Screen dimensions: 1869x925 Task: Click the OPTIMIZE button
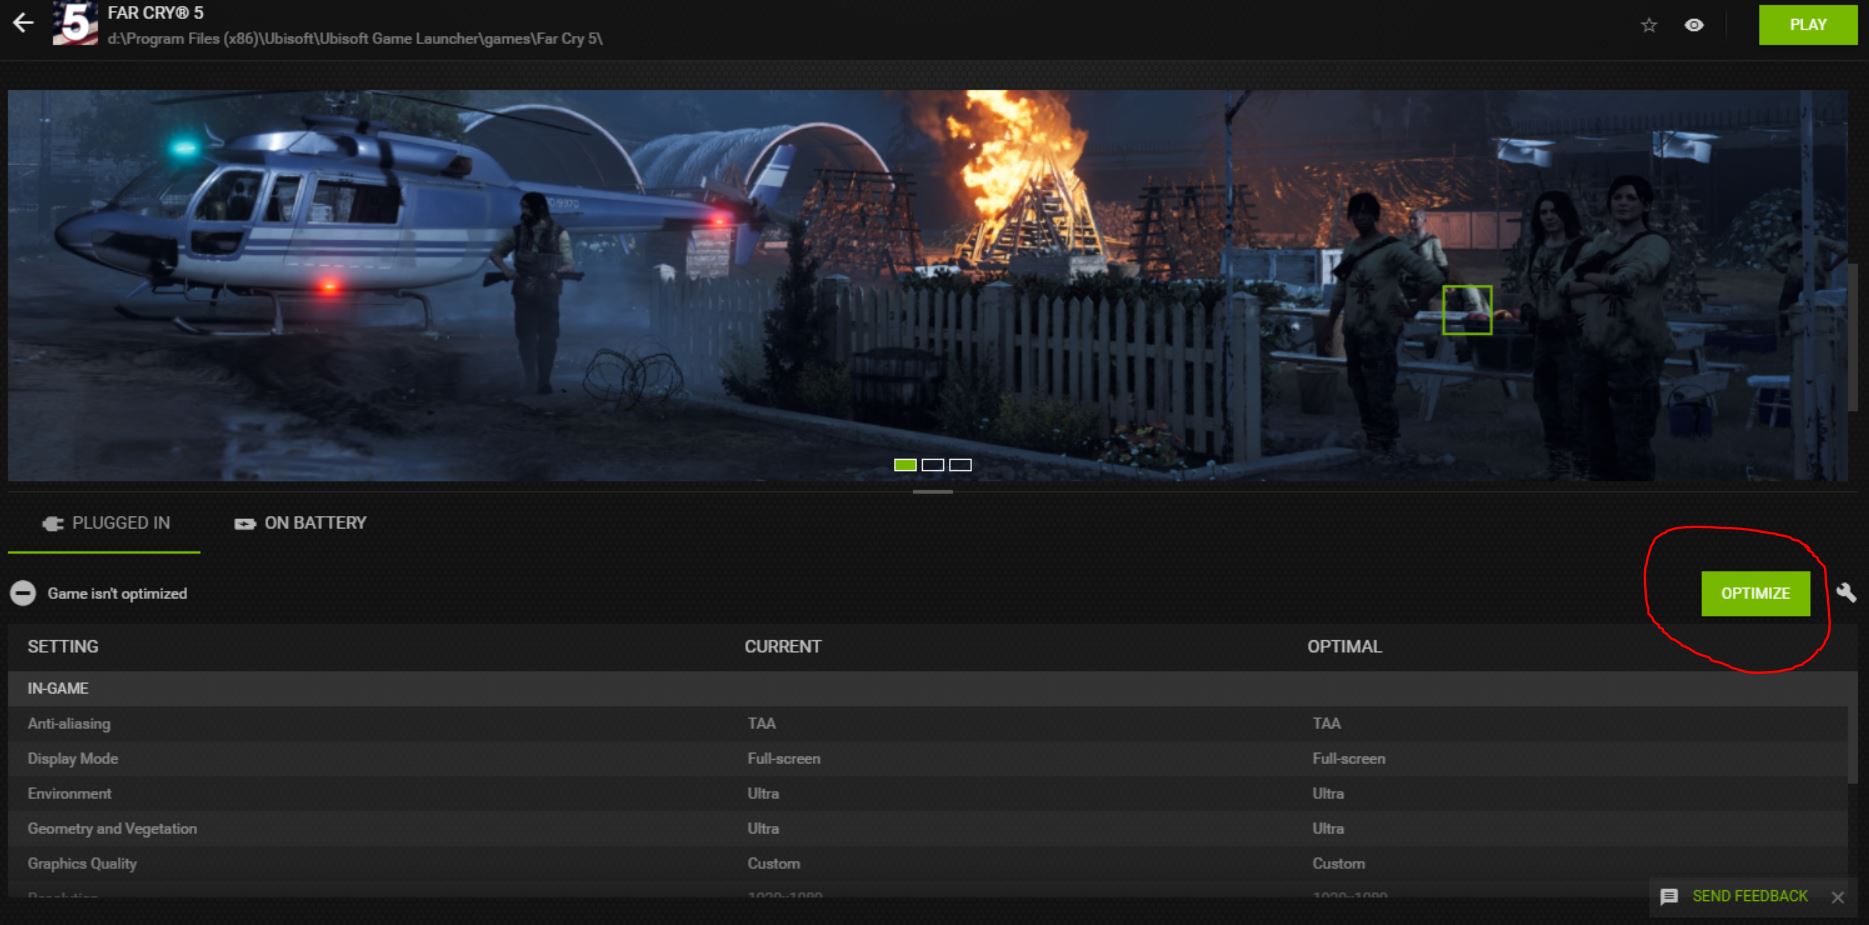pyautogui.click(x=1755, y=594)
